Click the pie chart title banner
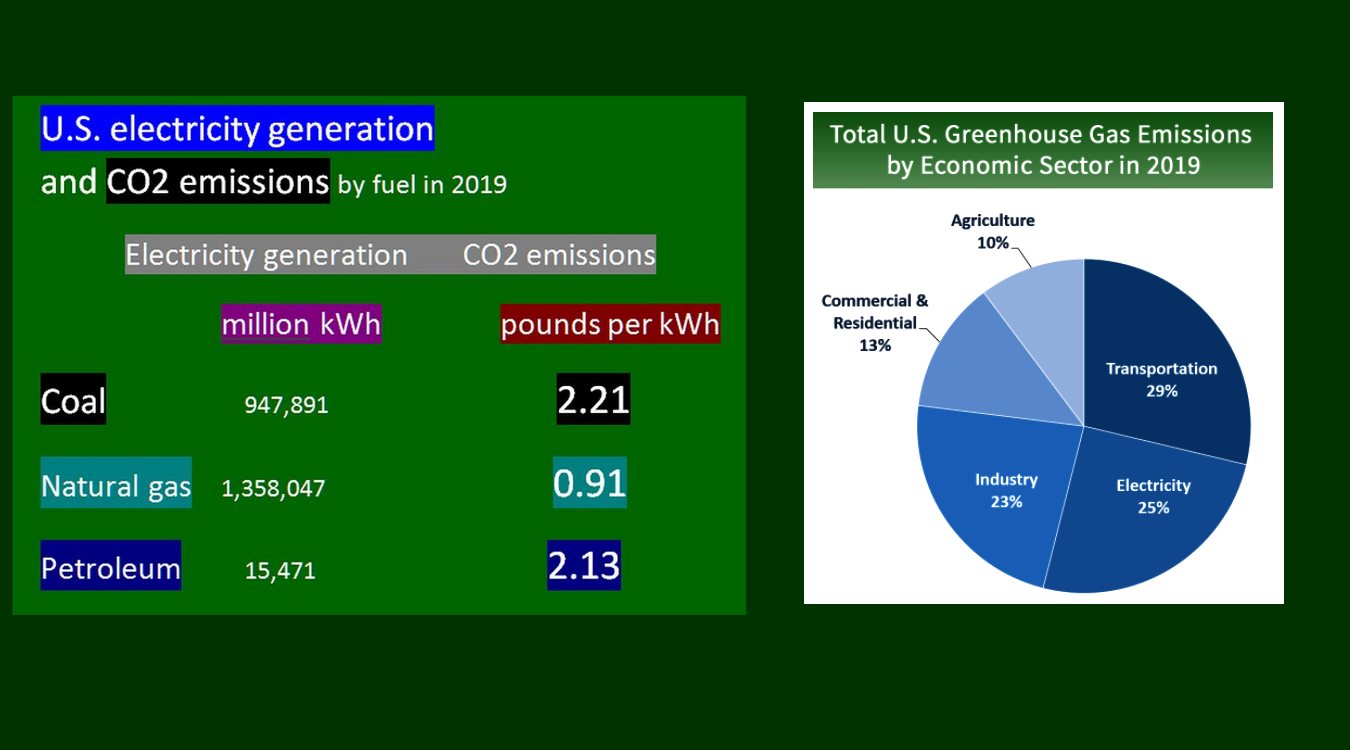 coord(1042,150)
